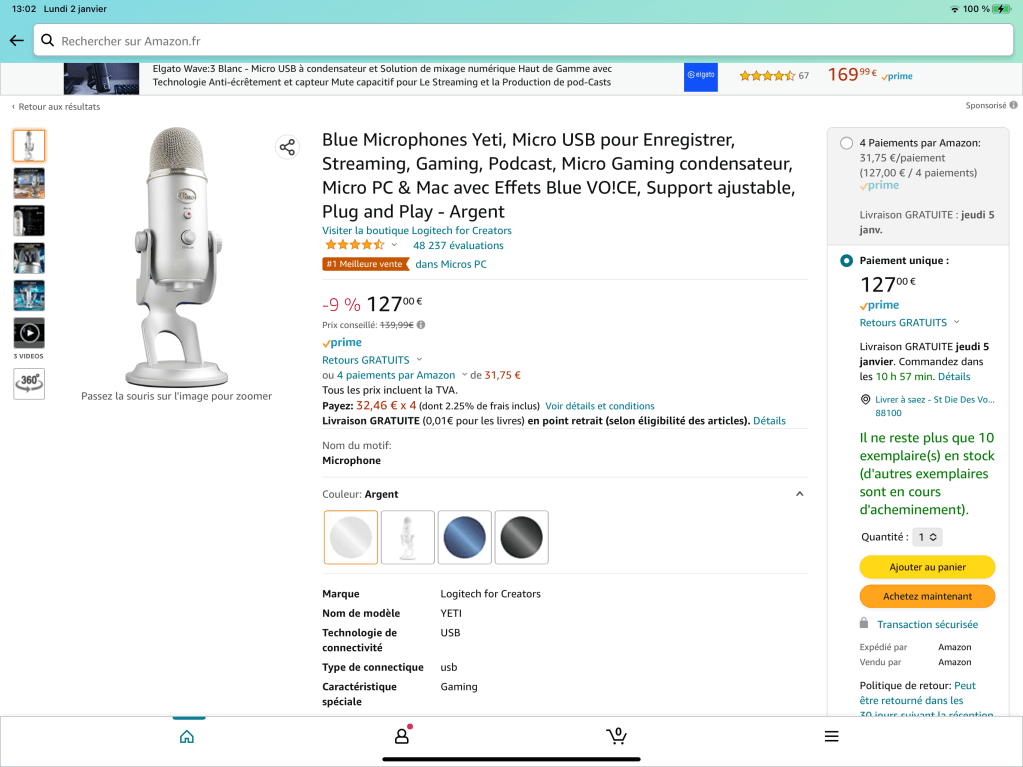Open the account profile icon

click(x=402, y=736)
